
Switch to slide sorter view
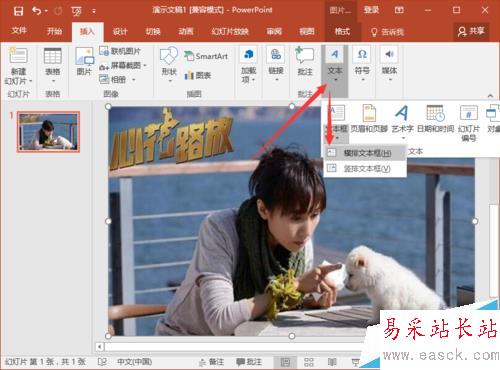(x=309, y=362)
